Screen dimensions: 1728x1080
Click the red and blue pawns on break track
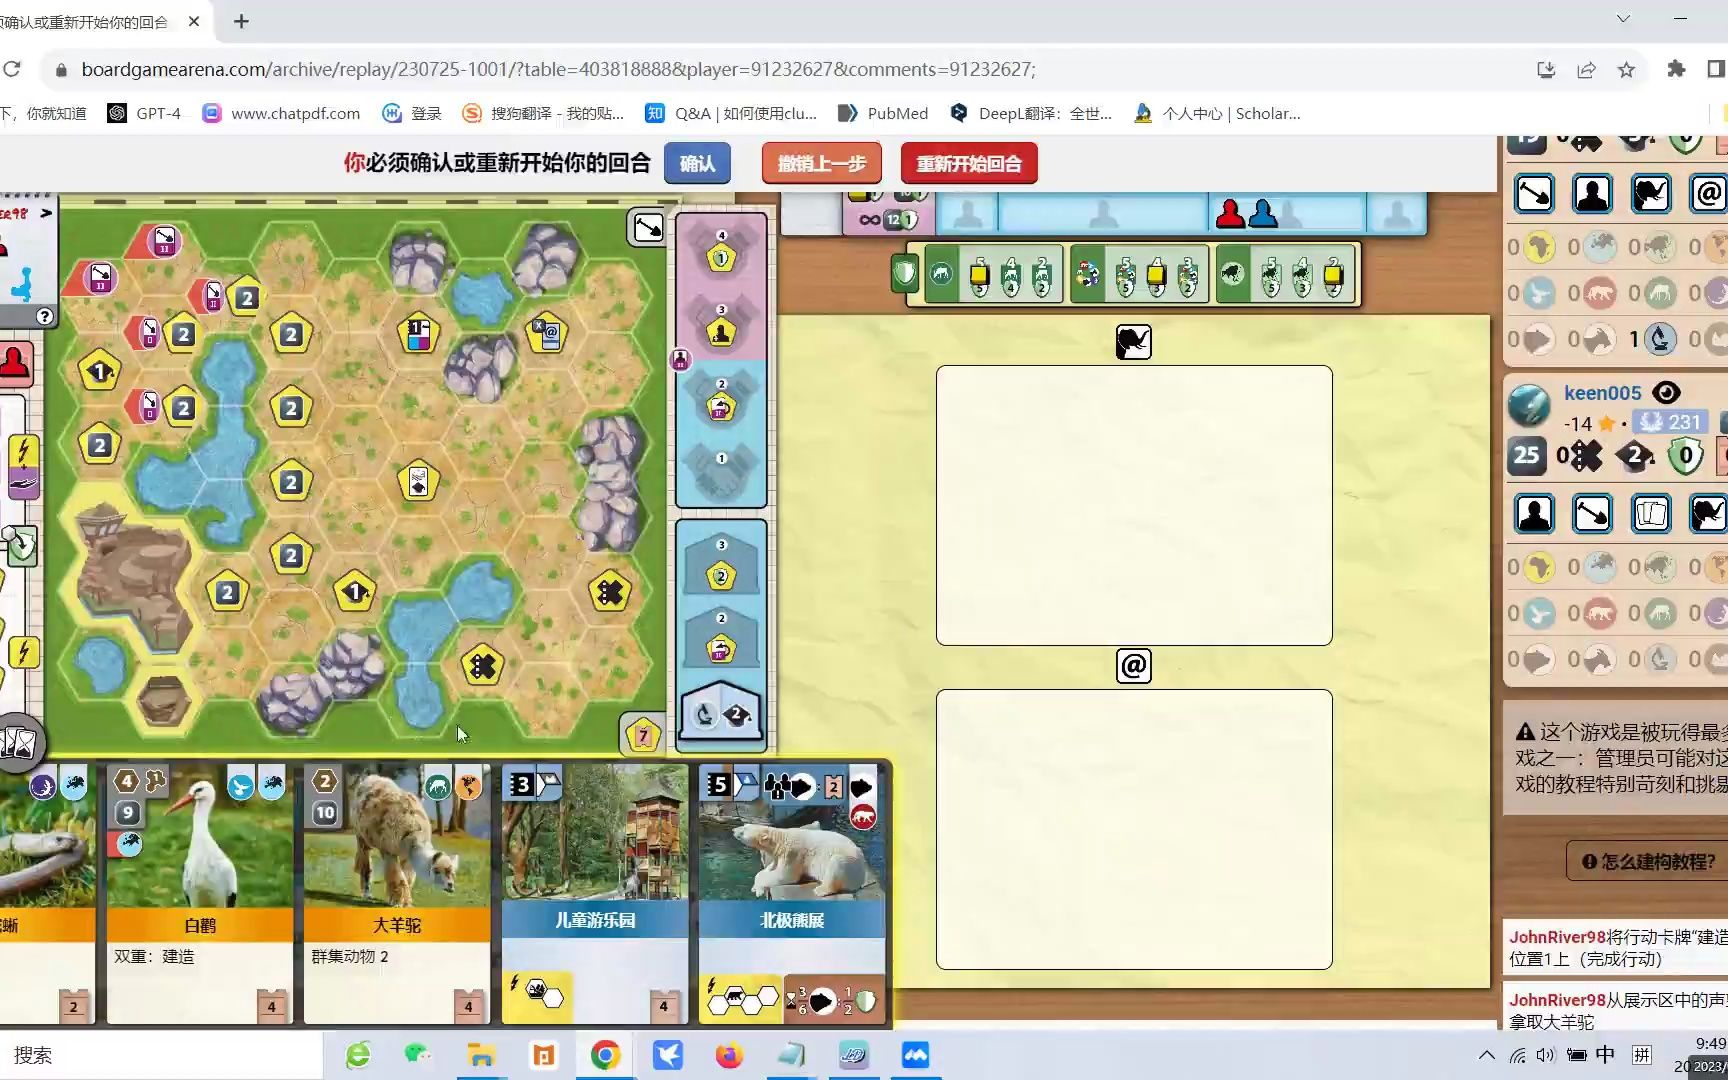tap(1246, 213)
